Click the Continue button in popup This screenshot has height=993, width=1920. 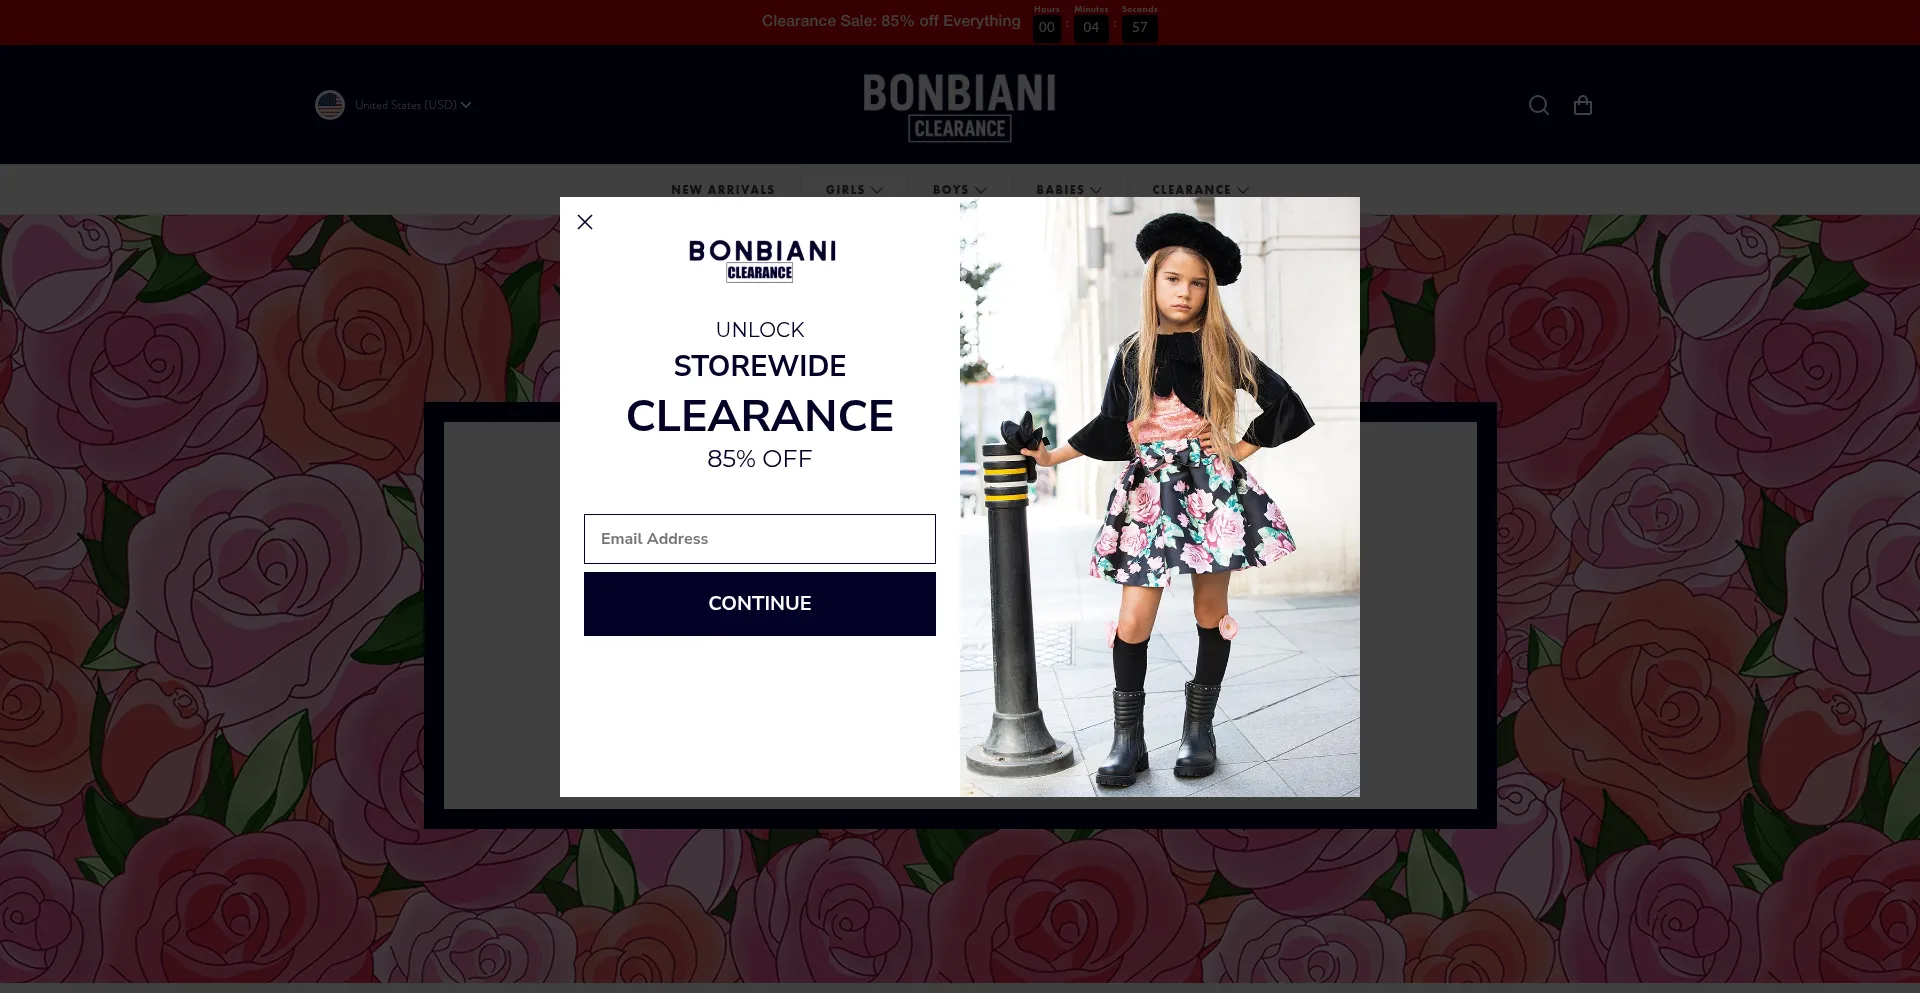pyautogui.click(x=760, y=604)
